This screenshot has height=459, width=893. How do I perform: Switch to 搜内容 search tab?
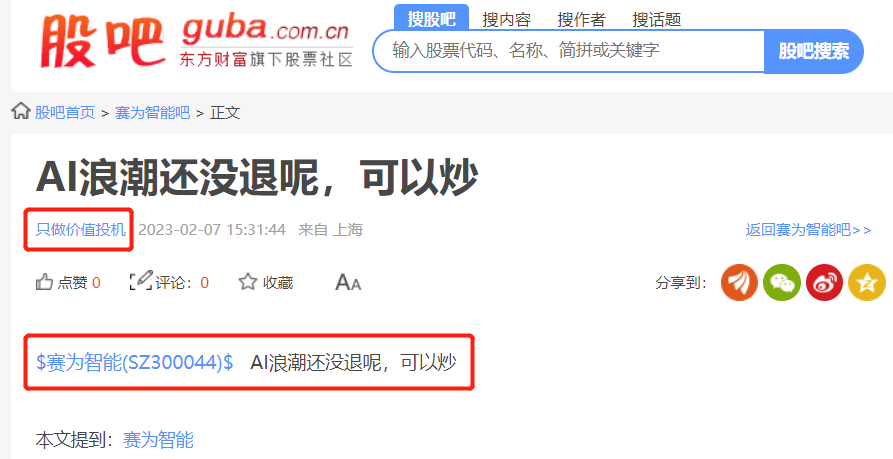(x=506, y=20)
